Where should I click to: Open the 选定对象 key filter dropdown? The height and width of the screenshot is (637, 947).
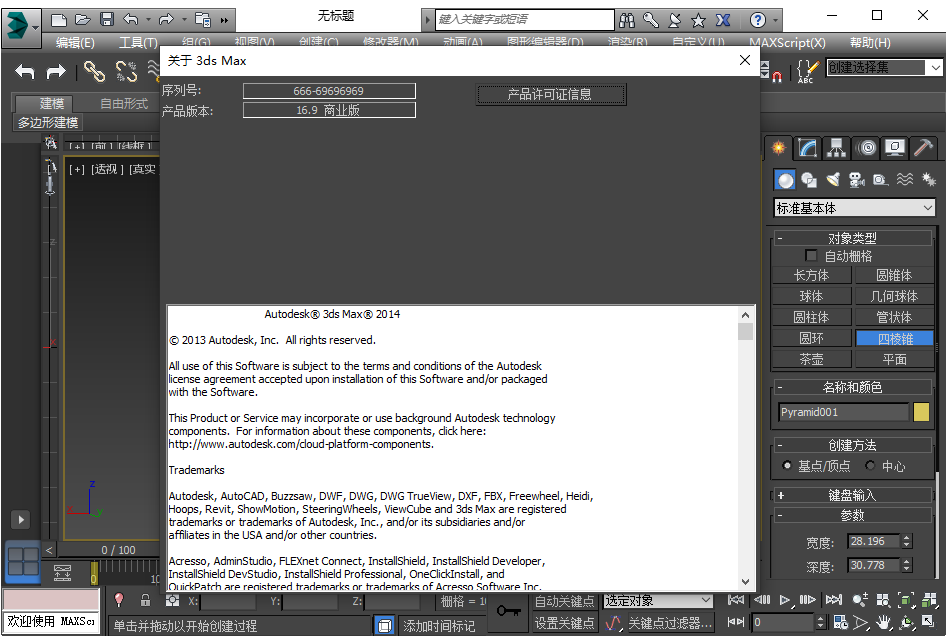pos(658,601)
